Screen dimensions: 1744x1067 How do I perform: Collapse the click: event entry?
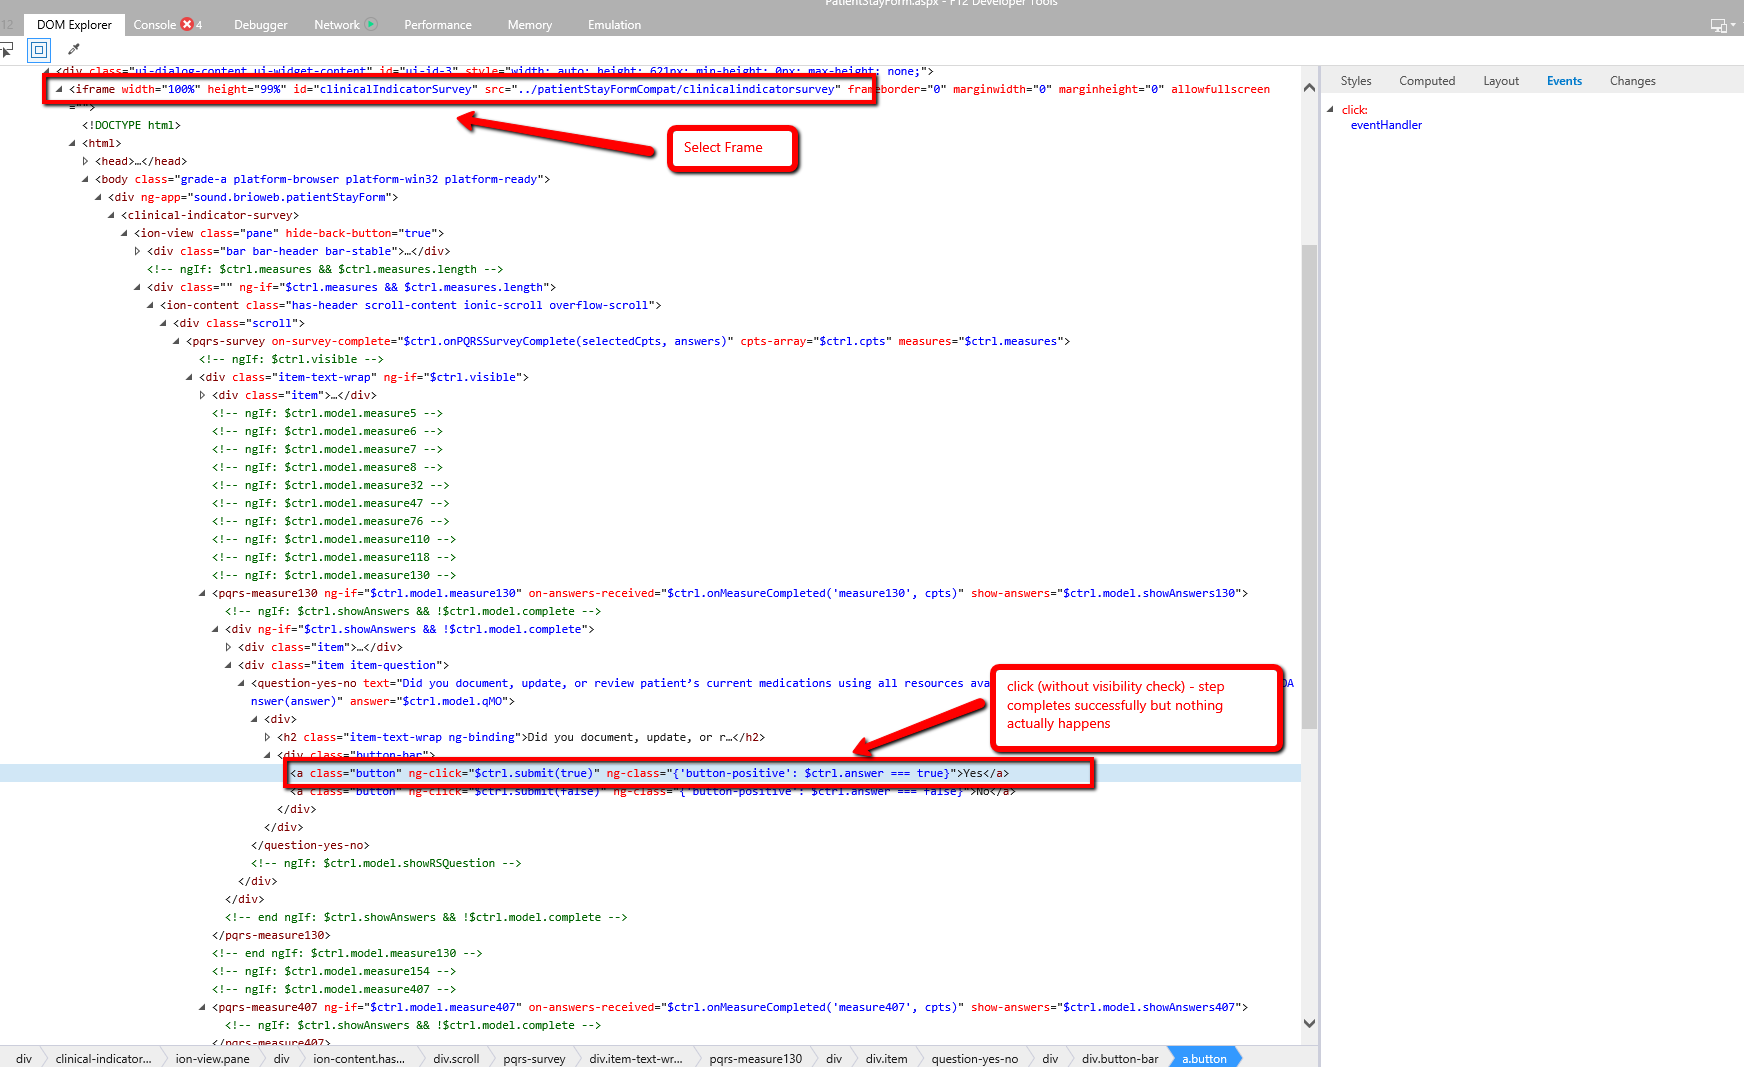1331,109
